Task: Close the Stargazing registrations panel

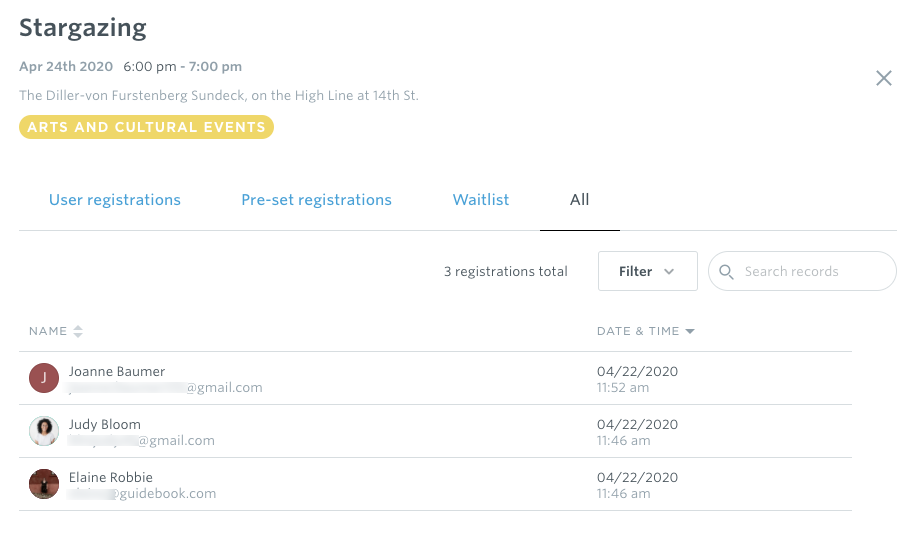Action: click(883, 78)
